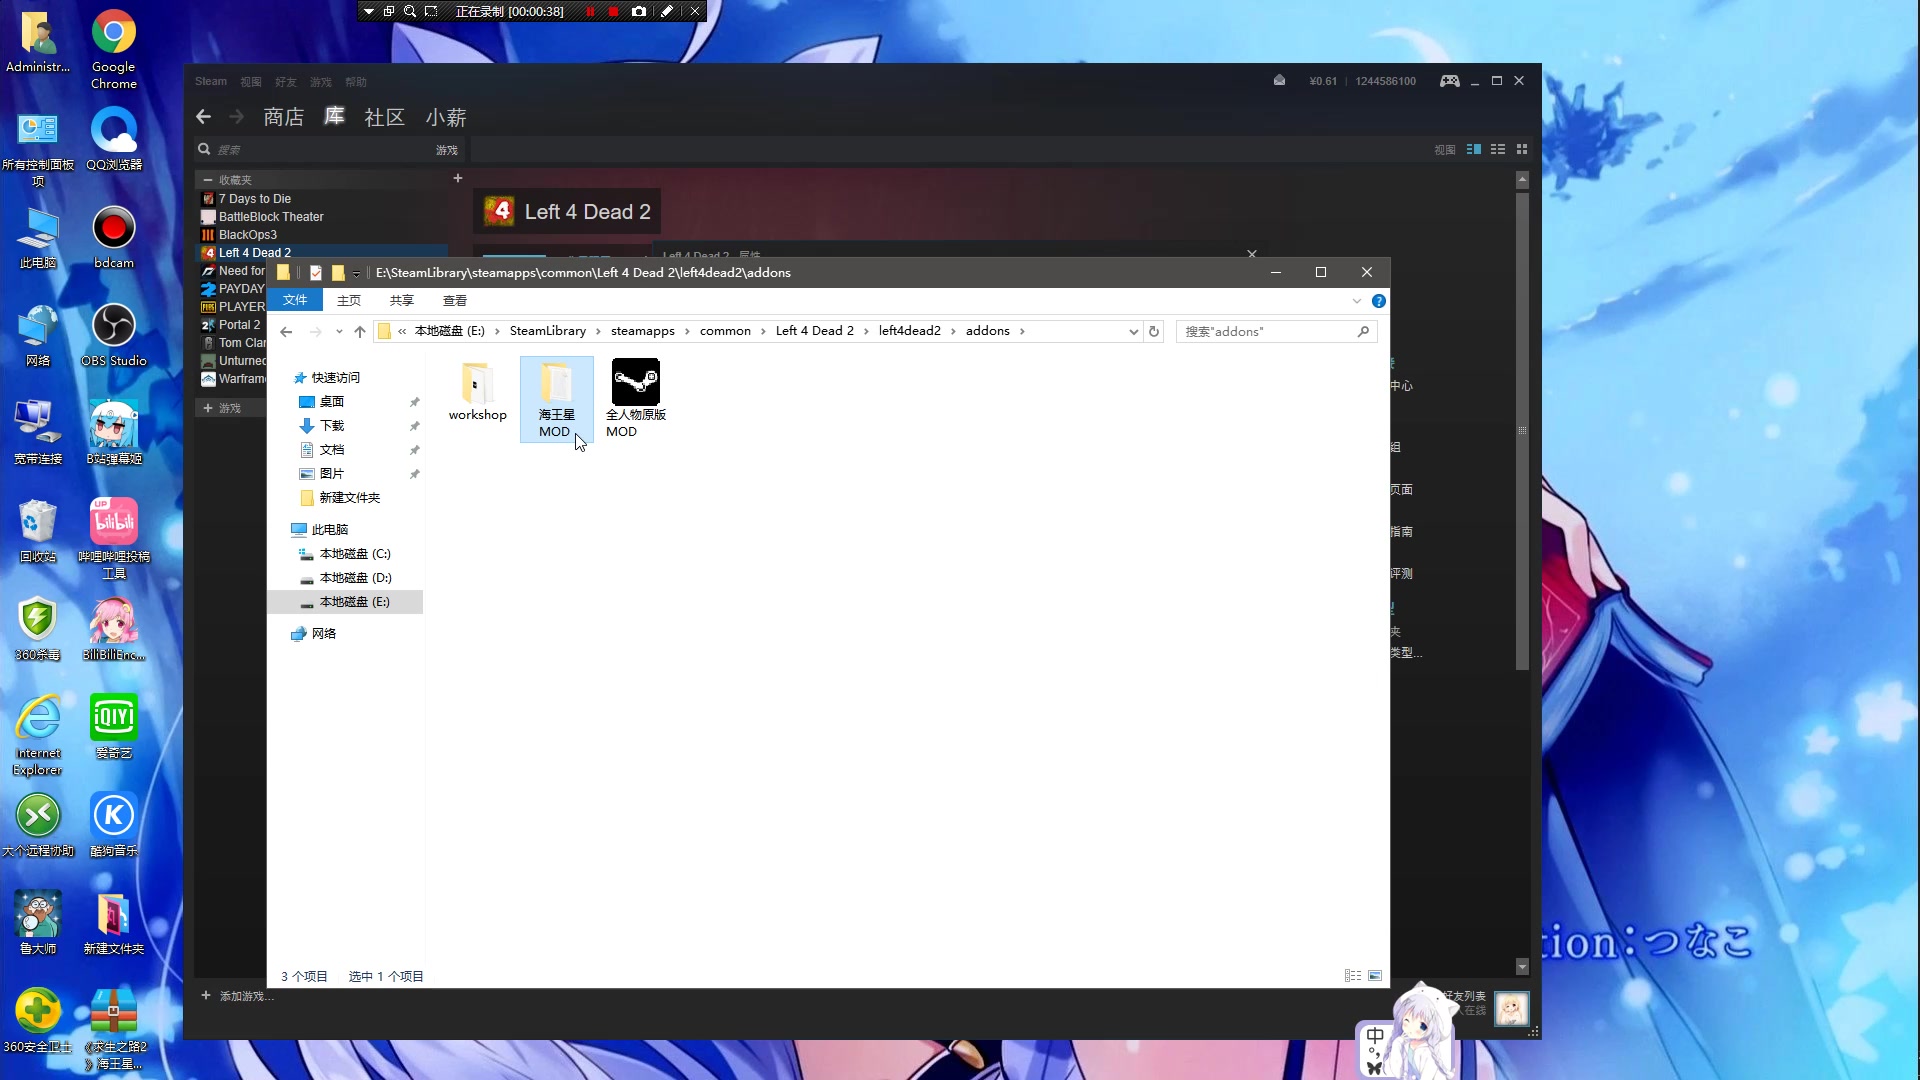Image resolution: width=1920 pixels, height=1080 pixels.
Task: Open Explorer help question mark
Action: tap(1379, 301)
